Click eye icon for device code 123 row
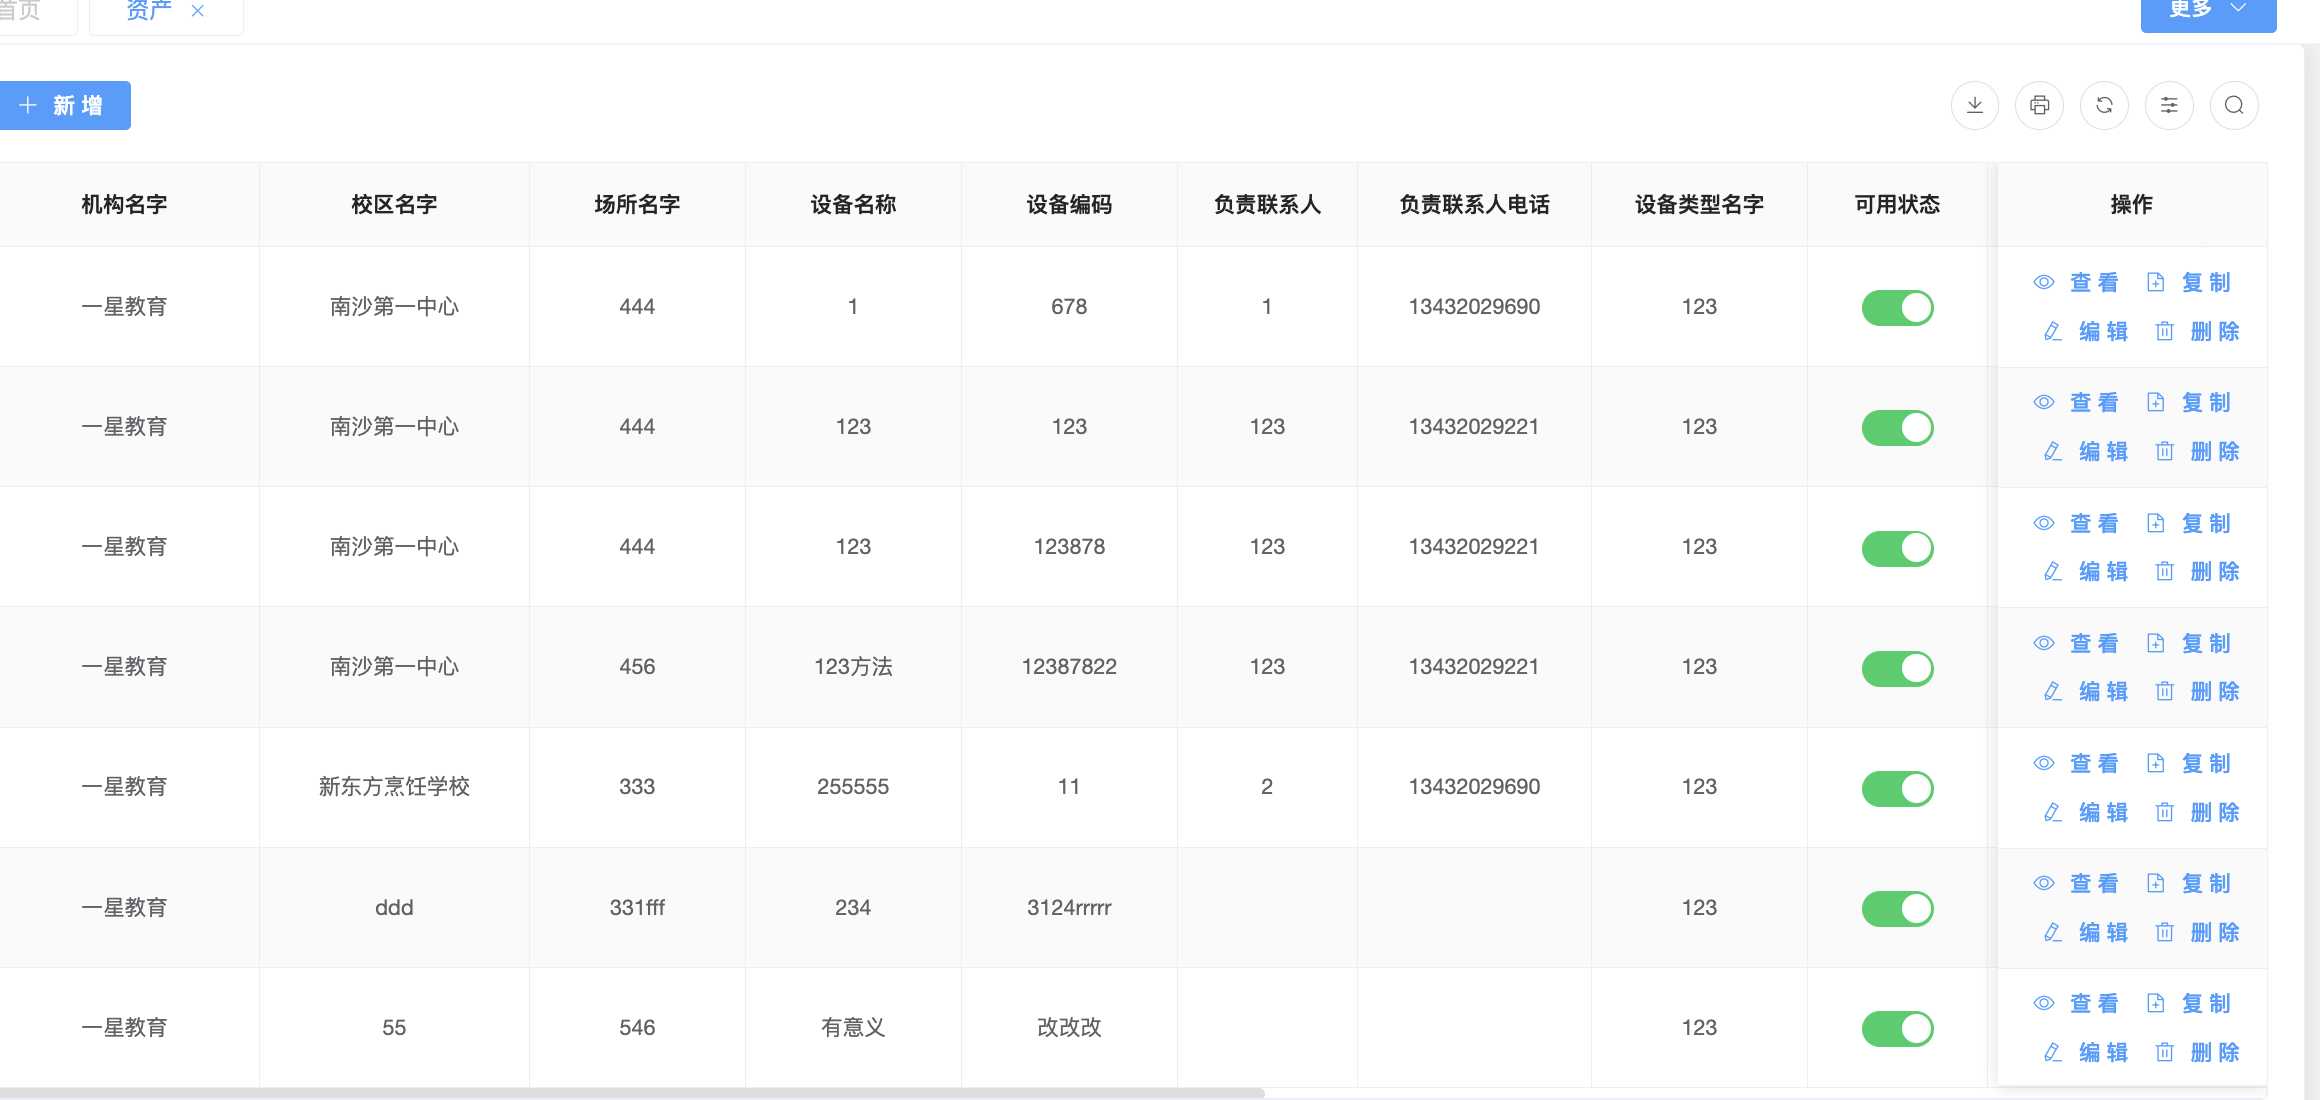The height and width of the screenshot is (1100, 2320). click(2044, 402)
